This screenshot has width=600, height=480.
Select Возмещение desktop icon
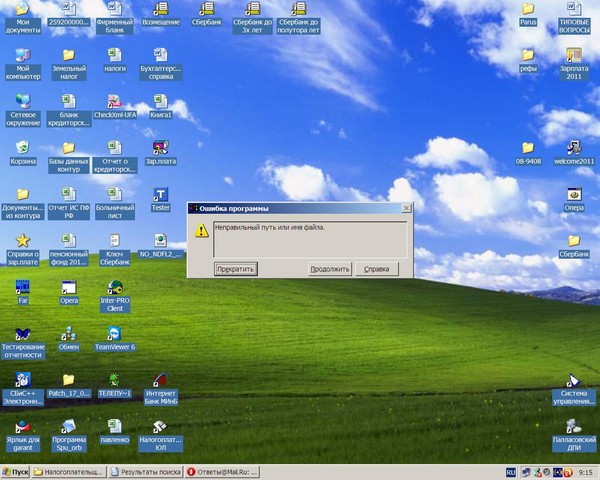(x=161, y=13)
